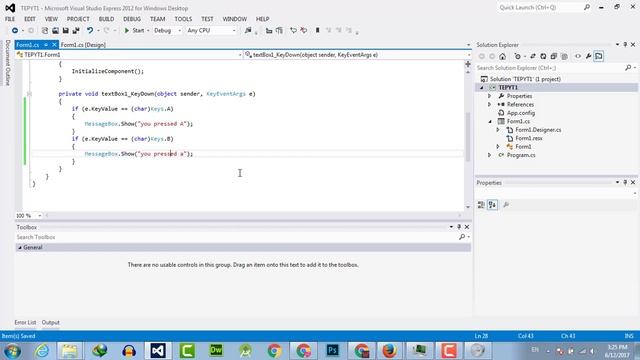The height and width of the screenshot is (360, 640).
Task: Click the Toolbox search magnifier icon
Action: (462, 237)
